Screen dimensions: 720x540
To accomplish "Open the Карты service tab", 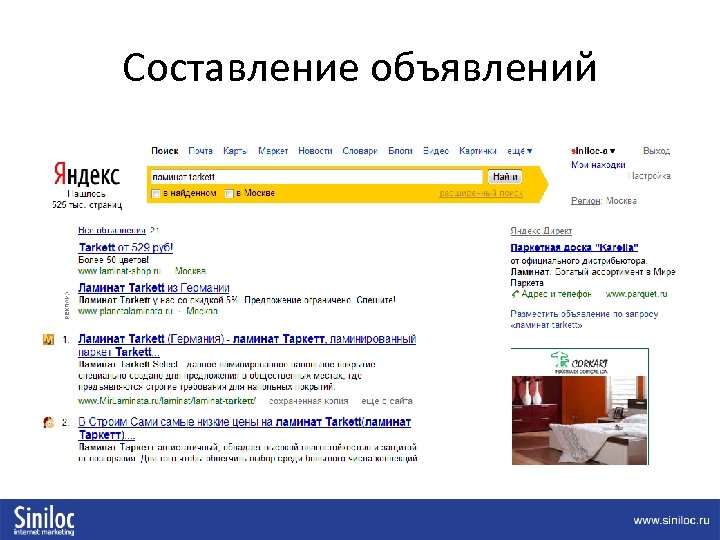I will tap(235, 151).
